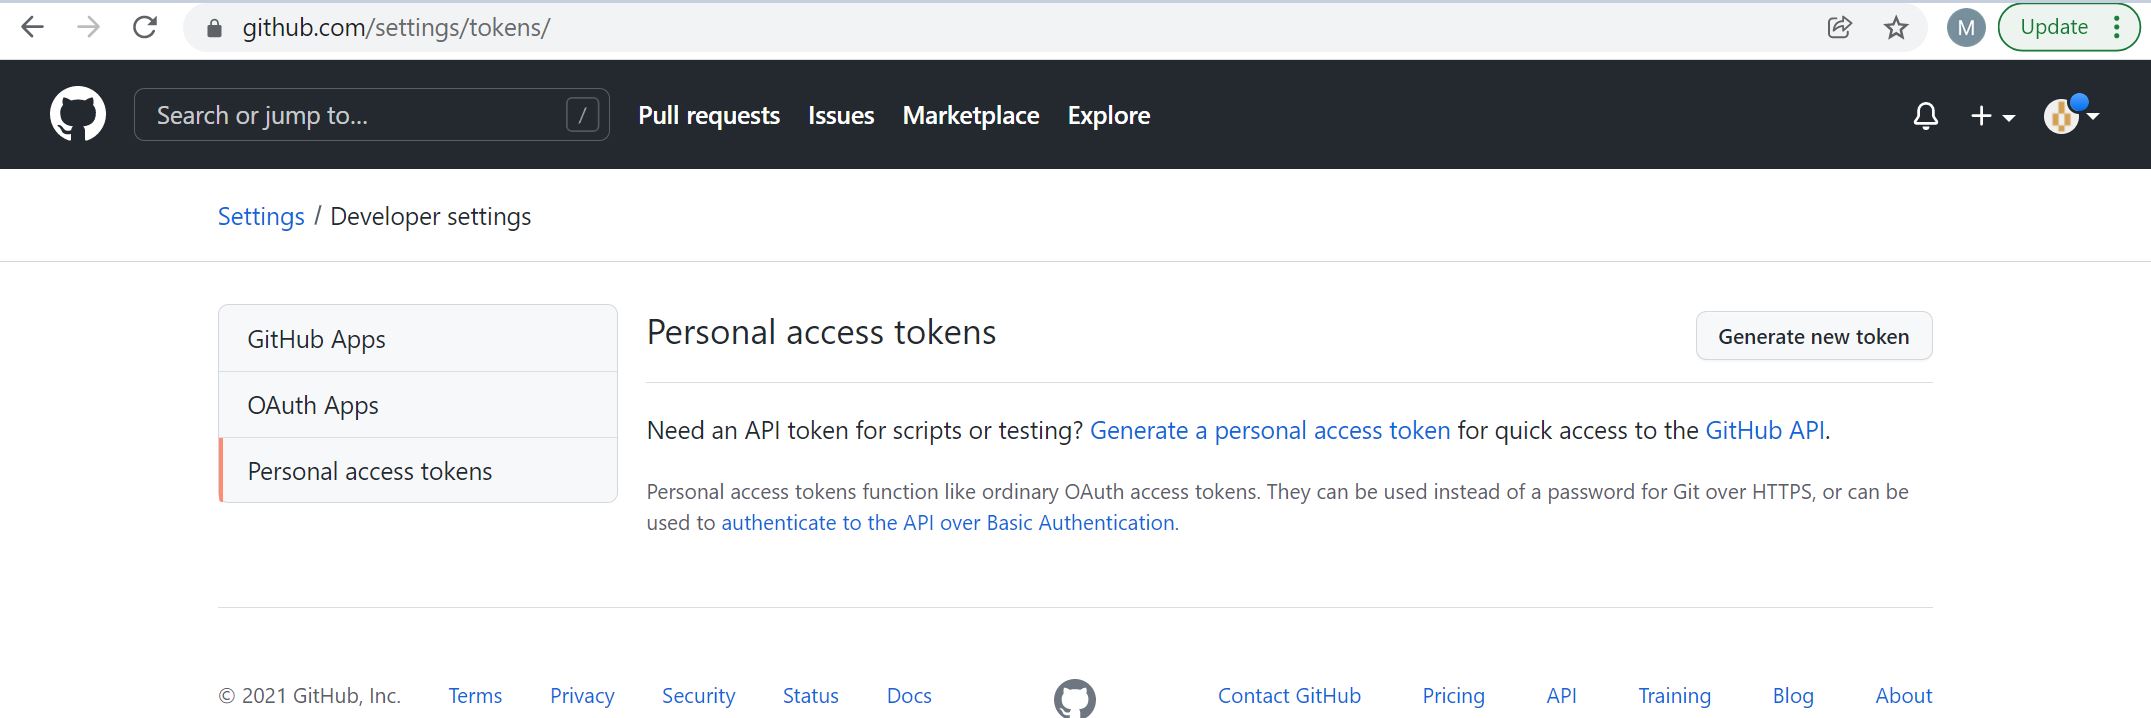
Task: Open authenticate to the API over Basic Authentication link
Action: click(x=948, y=523)
